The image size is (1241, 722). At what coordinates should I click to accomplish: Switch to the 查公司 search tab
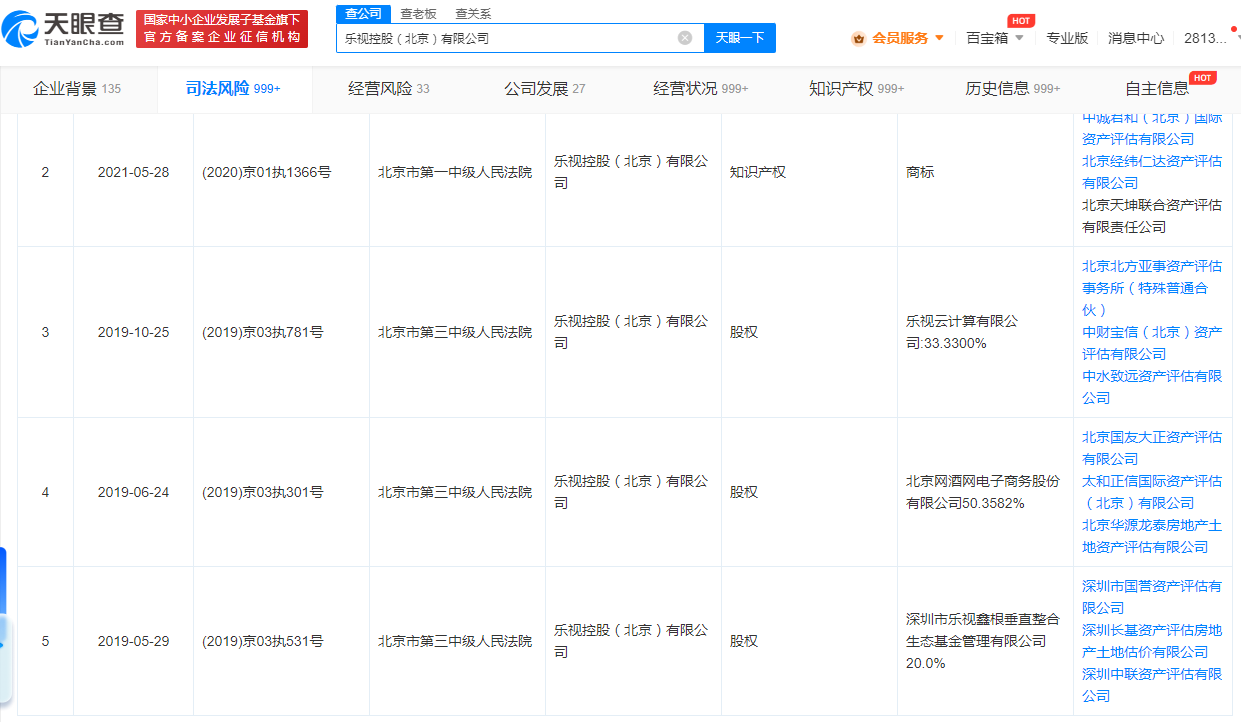(363, 13)
